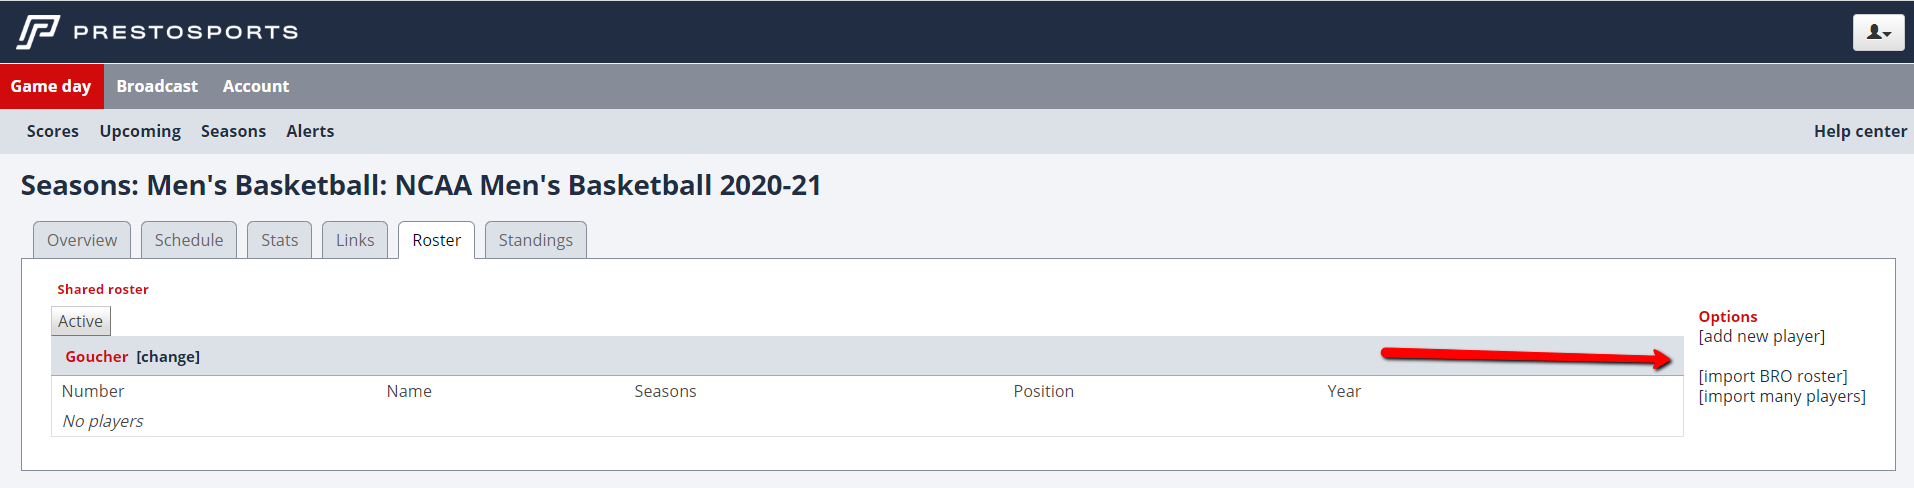Select the Links tab

coord(355,240)
